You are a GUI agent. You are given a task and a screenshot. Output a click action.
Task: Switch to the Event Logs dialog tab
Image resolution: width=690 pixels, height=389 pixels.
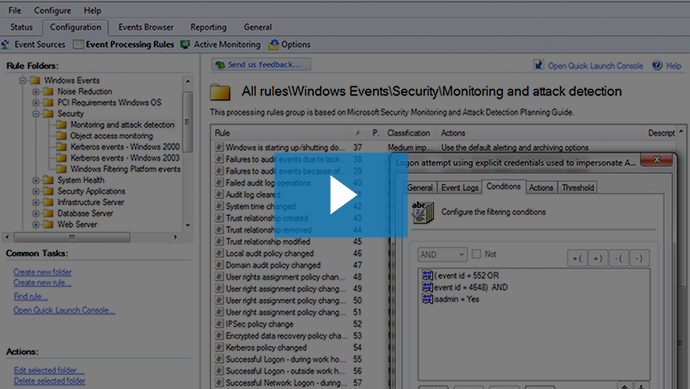[459, 188]
